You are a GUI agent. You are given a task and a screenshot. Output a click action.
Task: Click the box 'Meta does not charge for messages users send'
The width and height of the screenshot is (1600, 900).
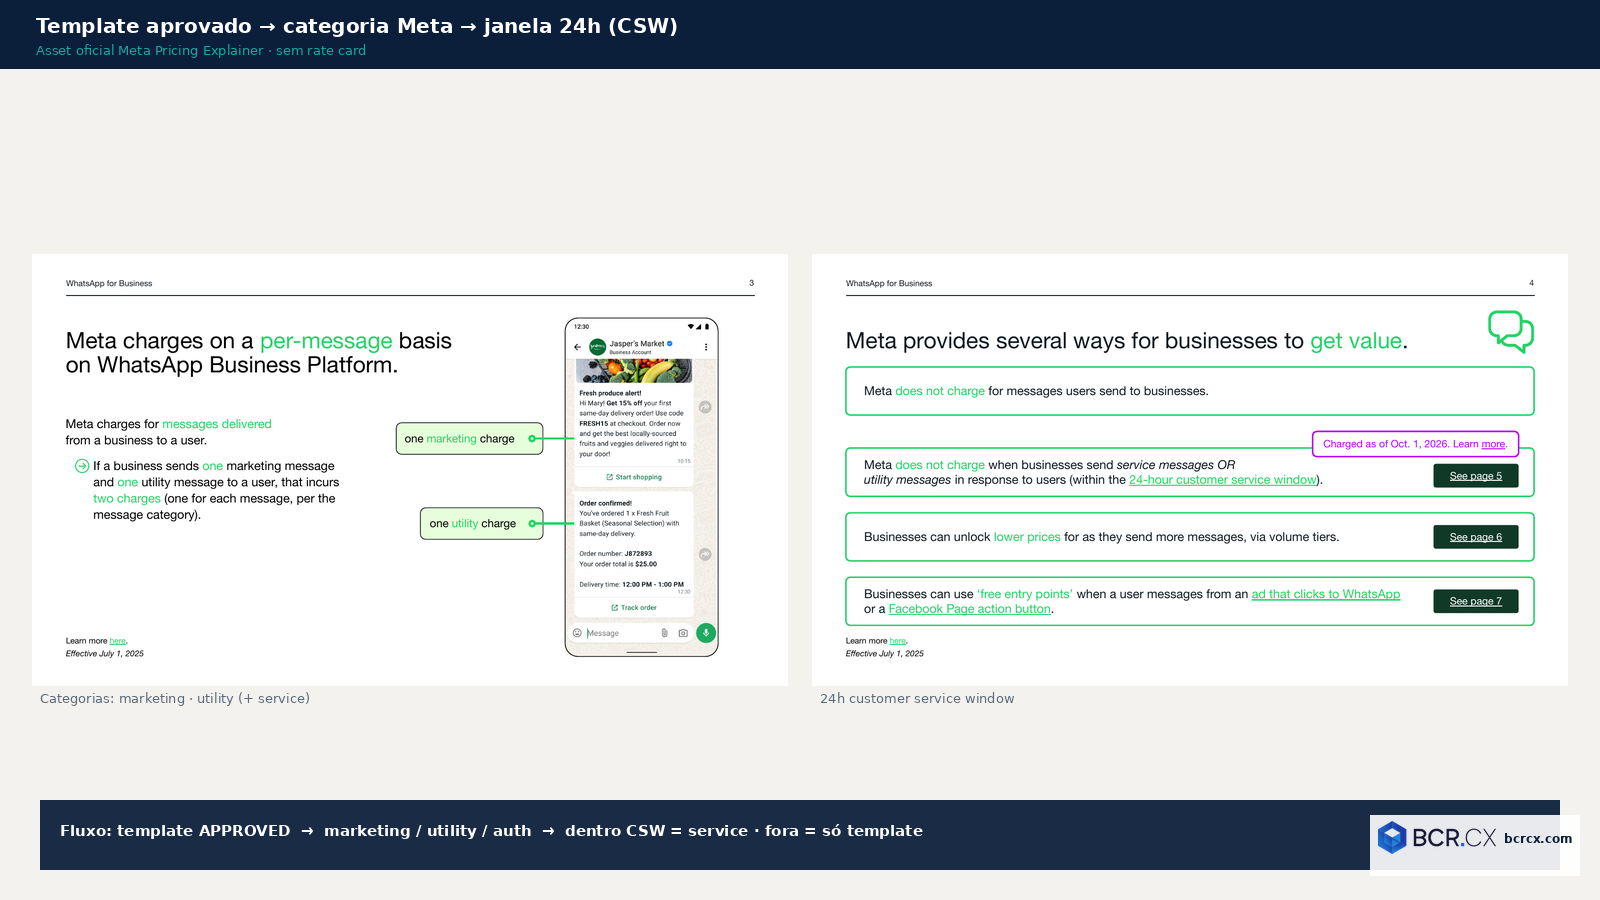[x=1190, y=391]
